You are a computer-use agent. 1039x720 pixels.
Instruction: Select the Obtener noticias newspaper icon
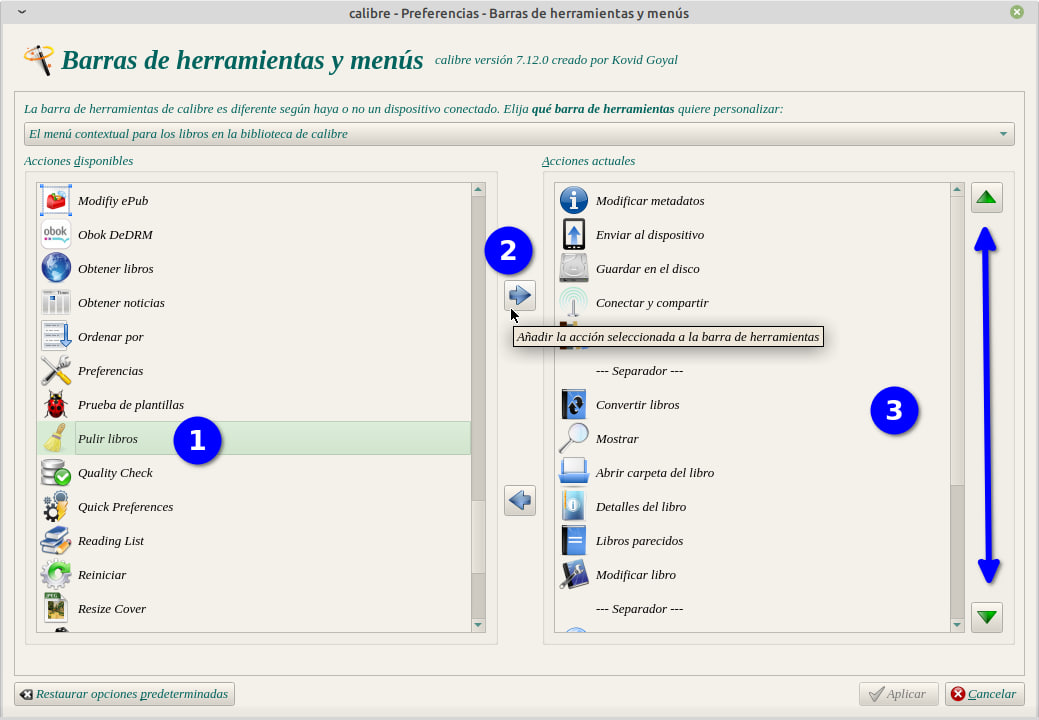[x=56, y=303]
